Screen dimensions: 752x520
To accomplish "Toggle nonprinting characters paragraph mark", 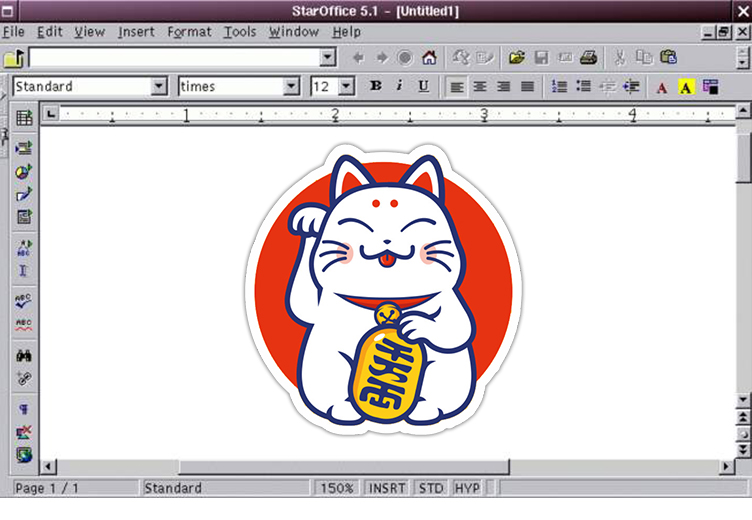I will point(24,409).
